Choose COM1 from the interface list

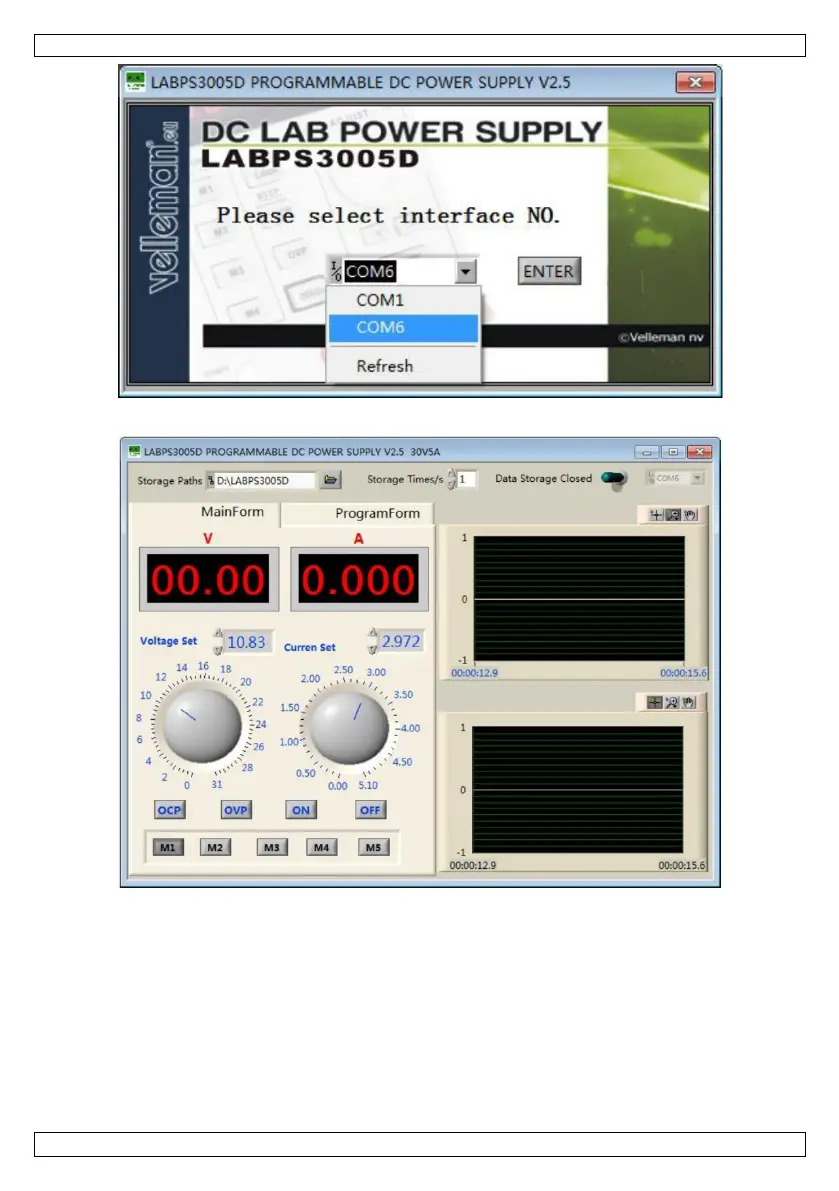403,300
